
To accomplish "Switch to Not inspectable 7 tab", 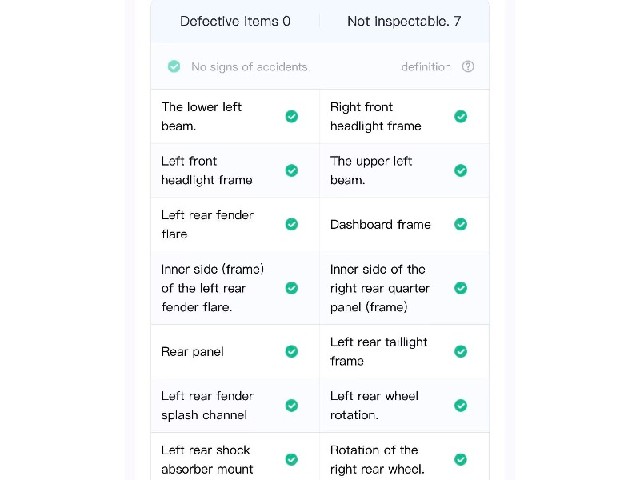I will [404, 21].
